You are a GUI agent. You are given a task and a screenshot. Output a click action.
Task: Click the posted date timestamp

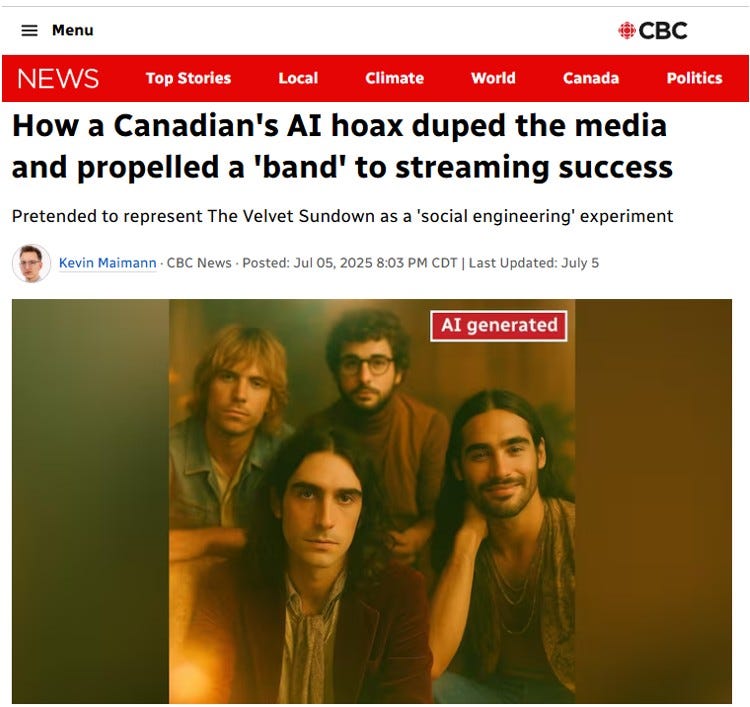click(x=350, y=263)
